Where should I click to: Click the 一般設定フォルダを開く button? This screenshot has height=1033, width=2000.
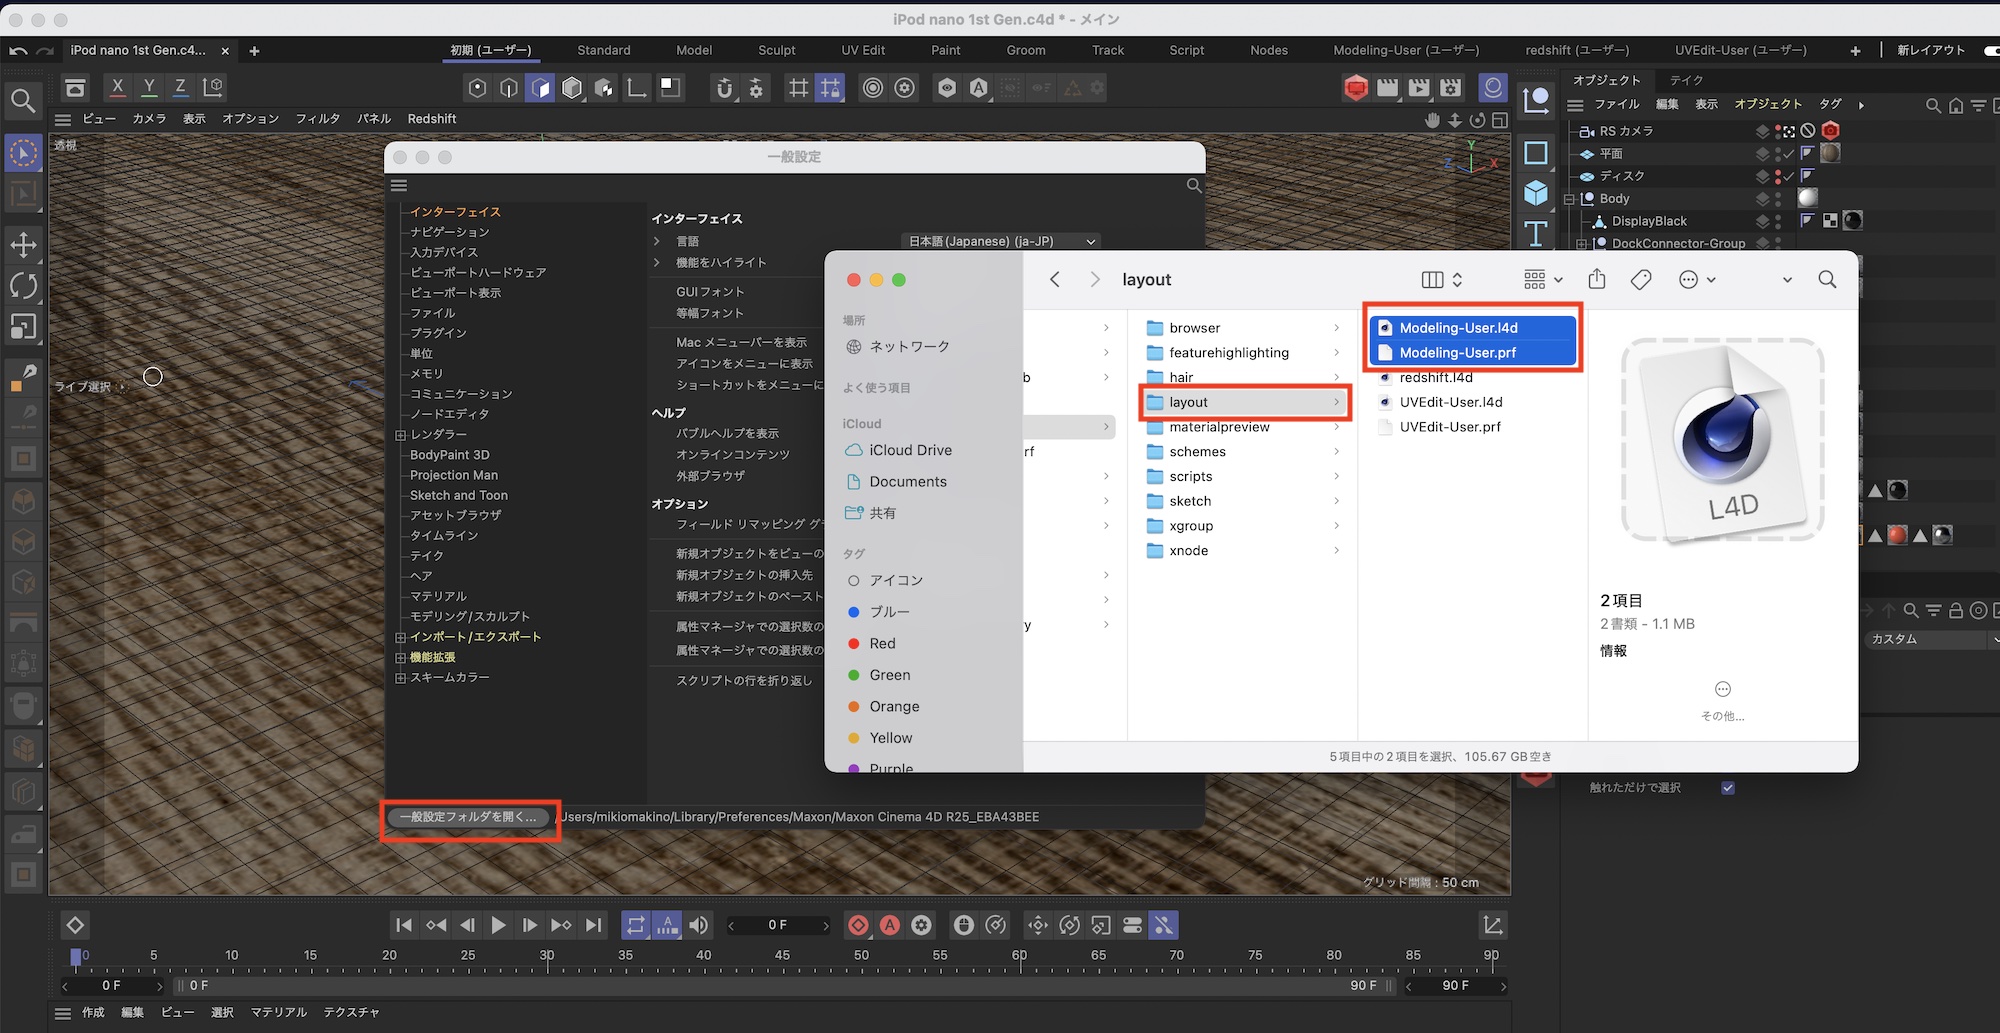[468, 817]
